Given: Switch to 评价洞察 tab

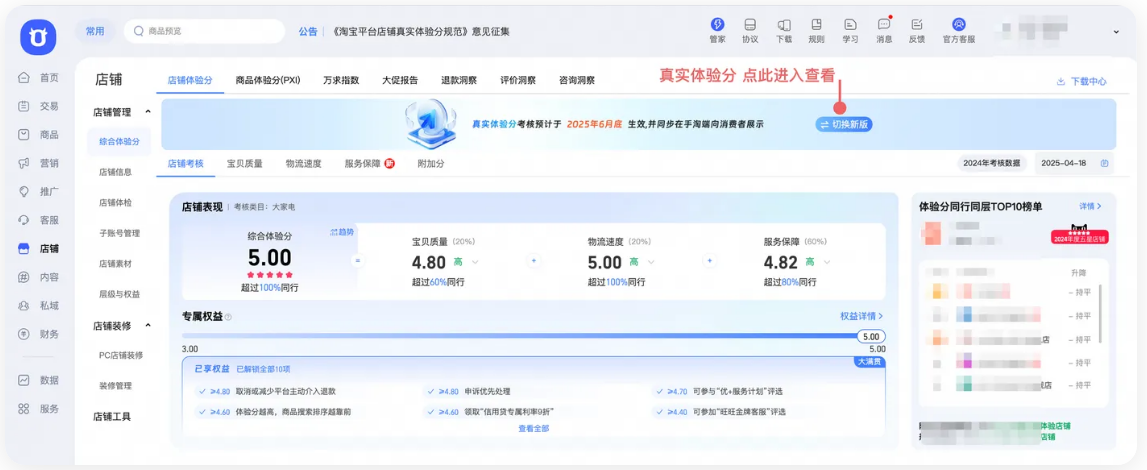Looking at the screenshot, I should point(518,80).
